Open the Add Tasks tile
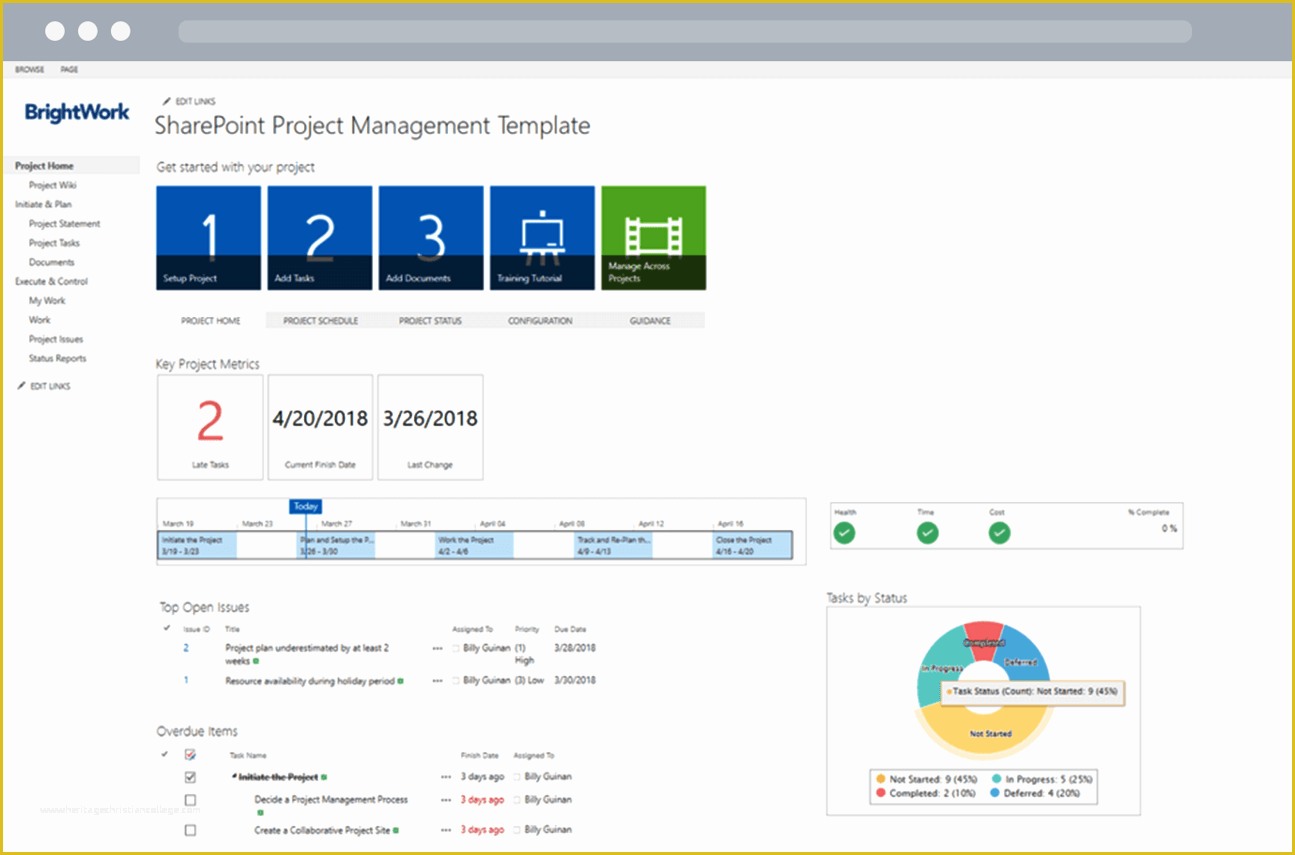 [320, 238]
